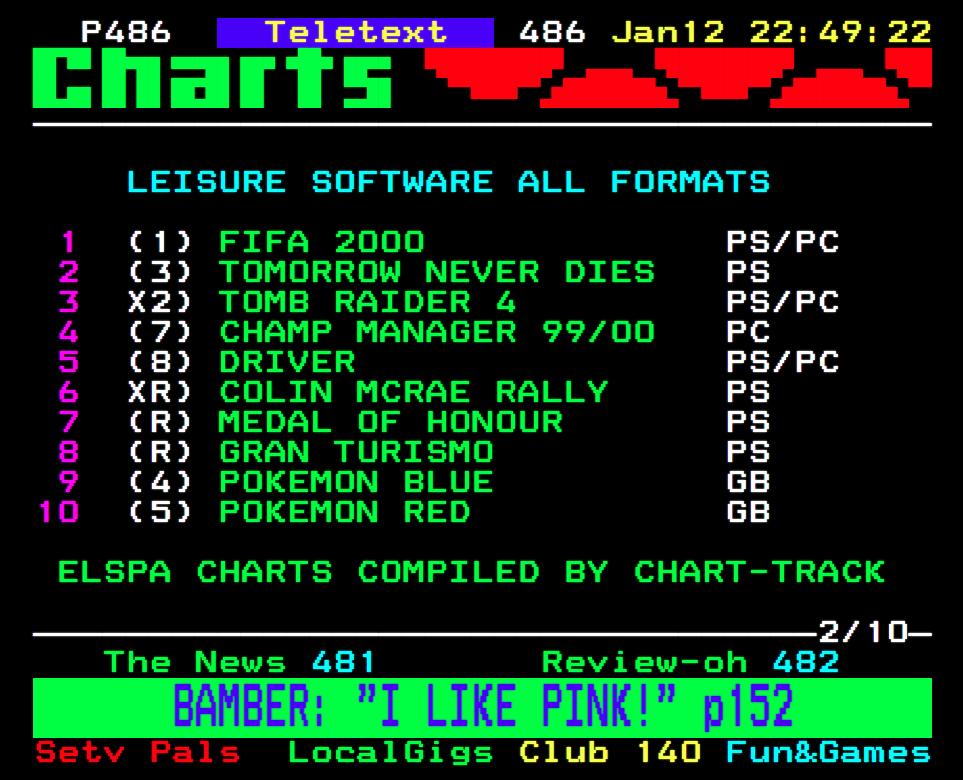
Task: Select the Teletext header label
Action: click(356, 33)
